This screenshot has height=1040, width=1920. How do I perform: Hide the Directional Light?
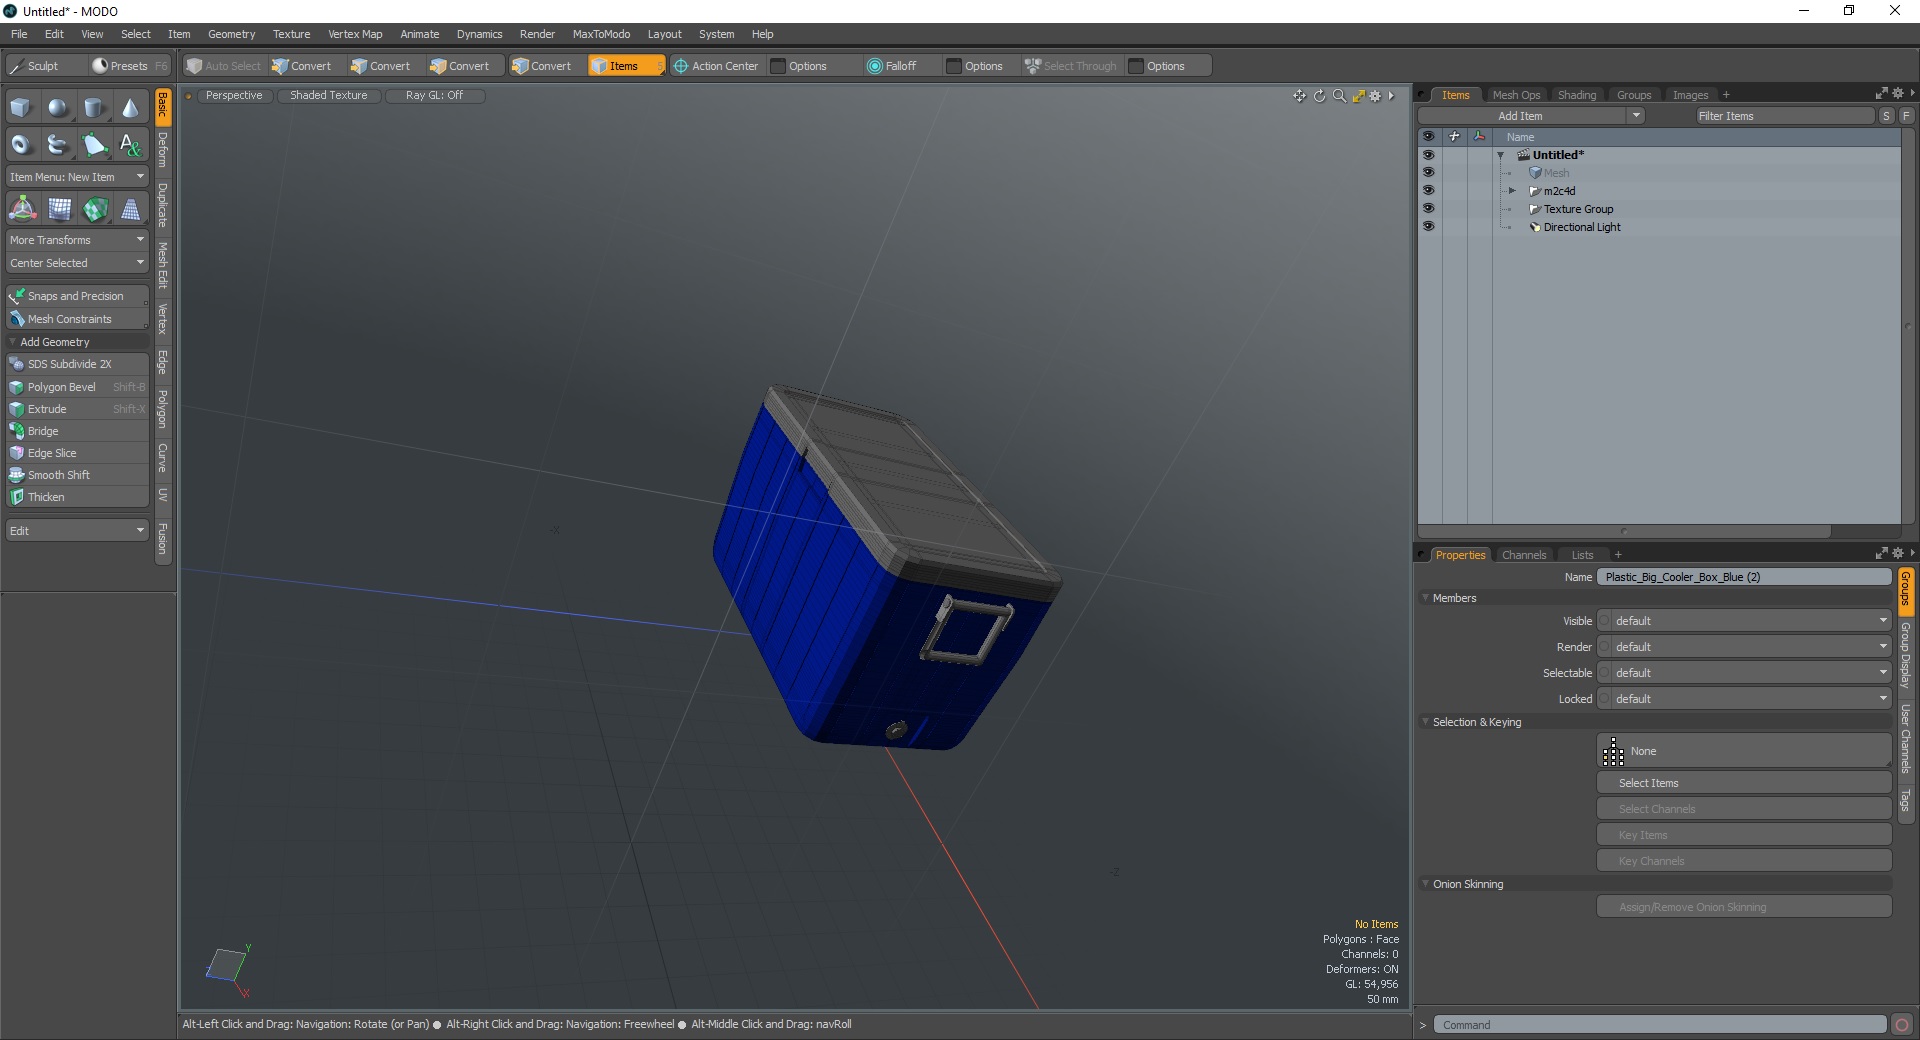point(1428,227)
